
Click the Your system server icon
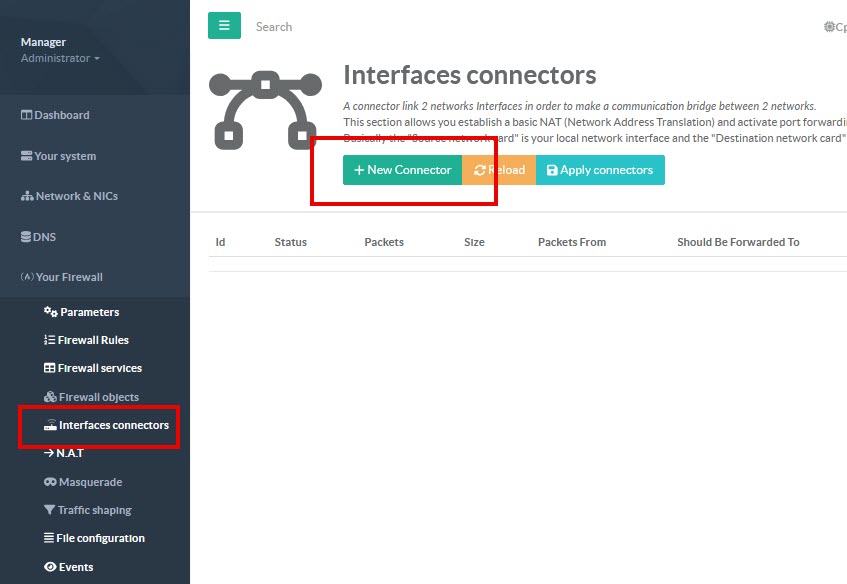click(27, 156)
